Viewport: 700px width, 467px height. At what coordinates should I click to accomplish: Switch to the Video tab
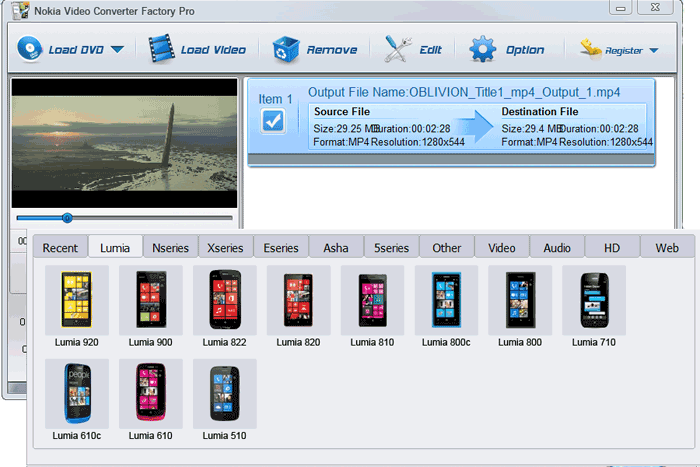(502, 248)
